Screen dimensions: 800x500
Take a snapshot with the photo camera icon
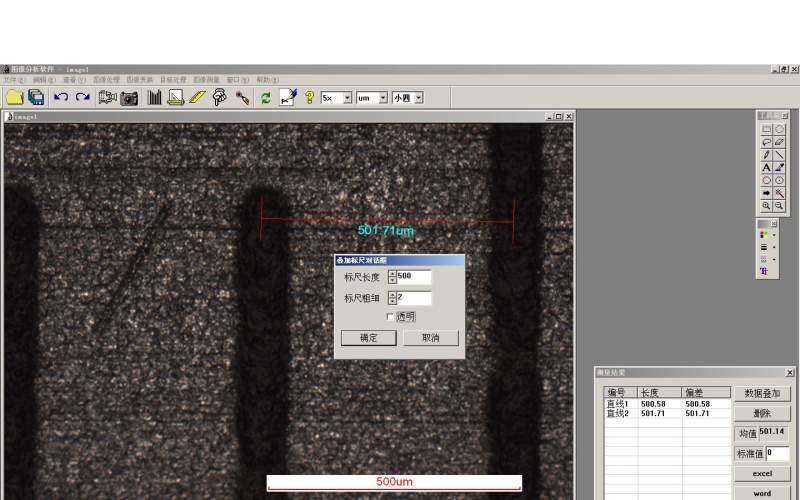click(129, 97)
